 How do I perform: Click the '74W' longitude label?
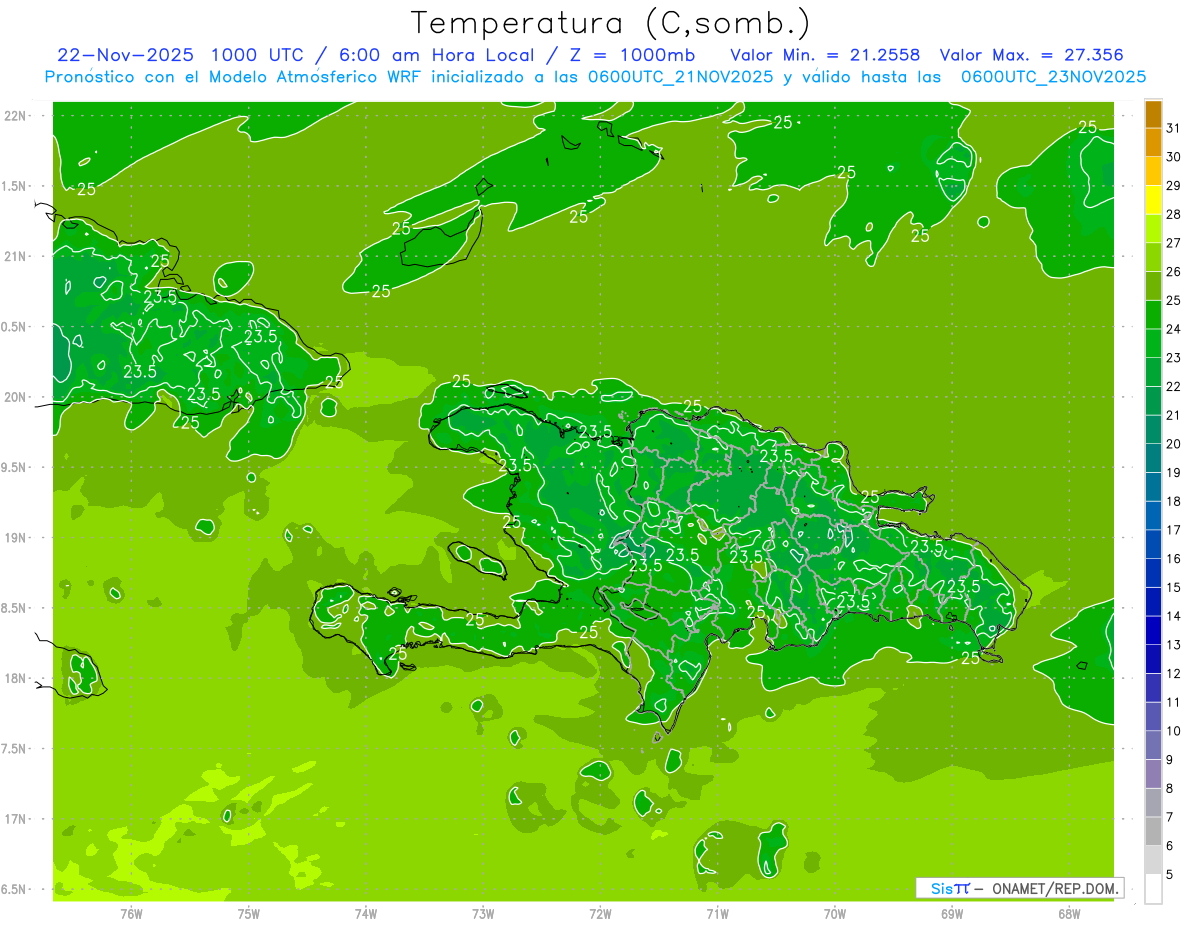point(366,913)
